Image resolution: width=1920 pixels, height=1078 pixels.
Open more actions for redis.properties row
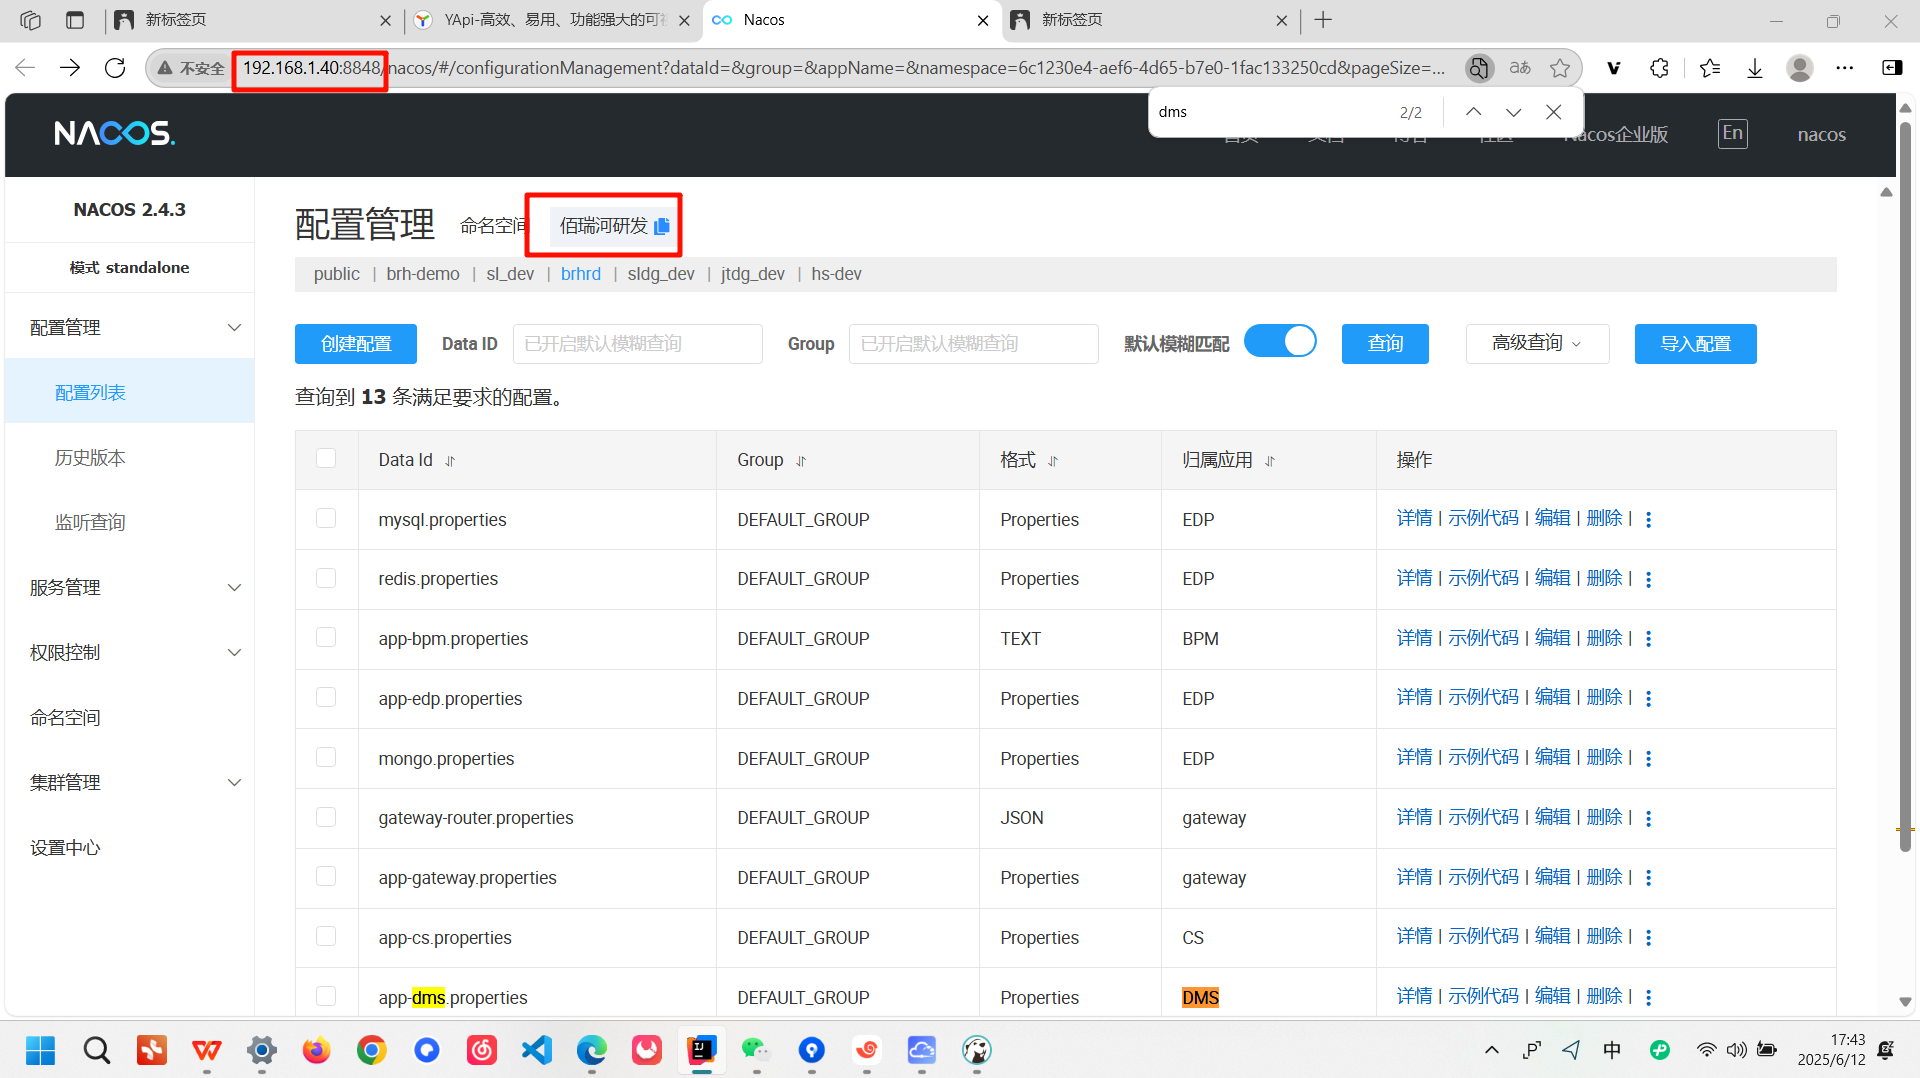1648,579
